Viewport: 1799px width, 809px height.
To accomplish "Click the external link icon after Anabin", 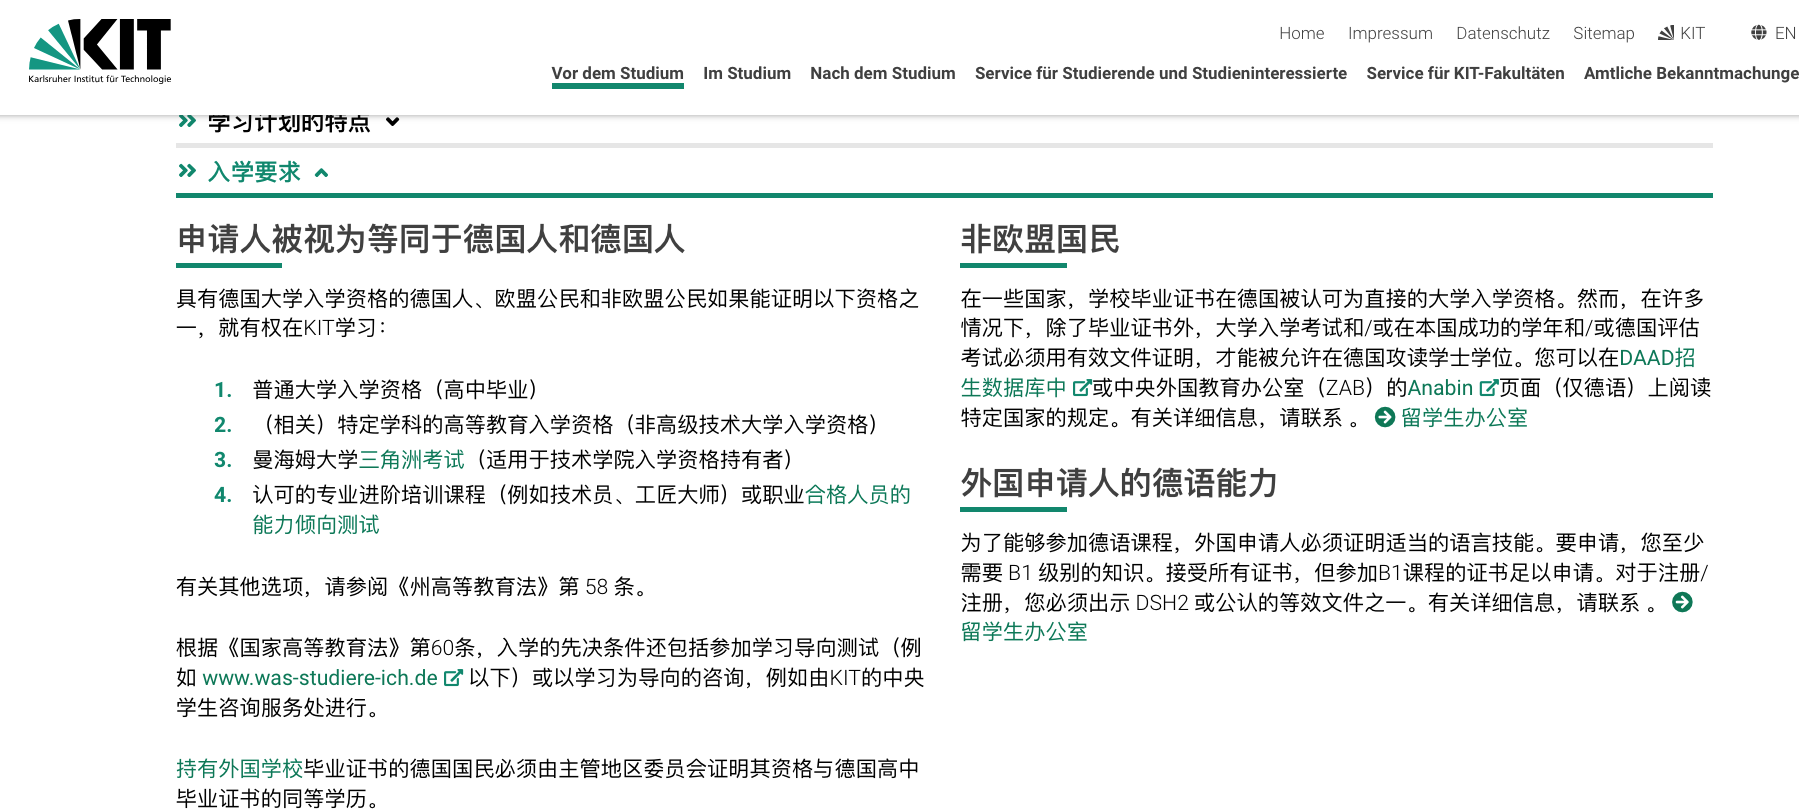I will point(1488,388).
